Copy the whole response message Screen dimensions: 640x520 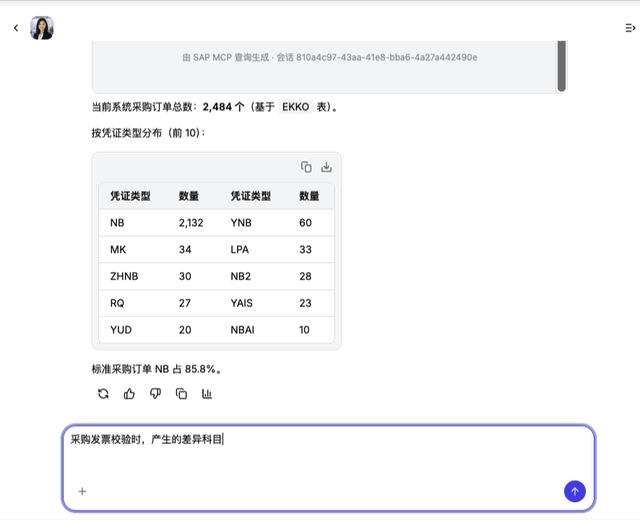[181, 394]
